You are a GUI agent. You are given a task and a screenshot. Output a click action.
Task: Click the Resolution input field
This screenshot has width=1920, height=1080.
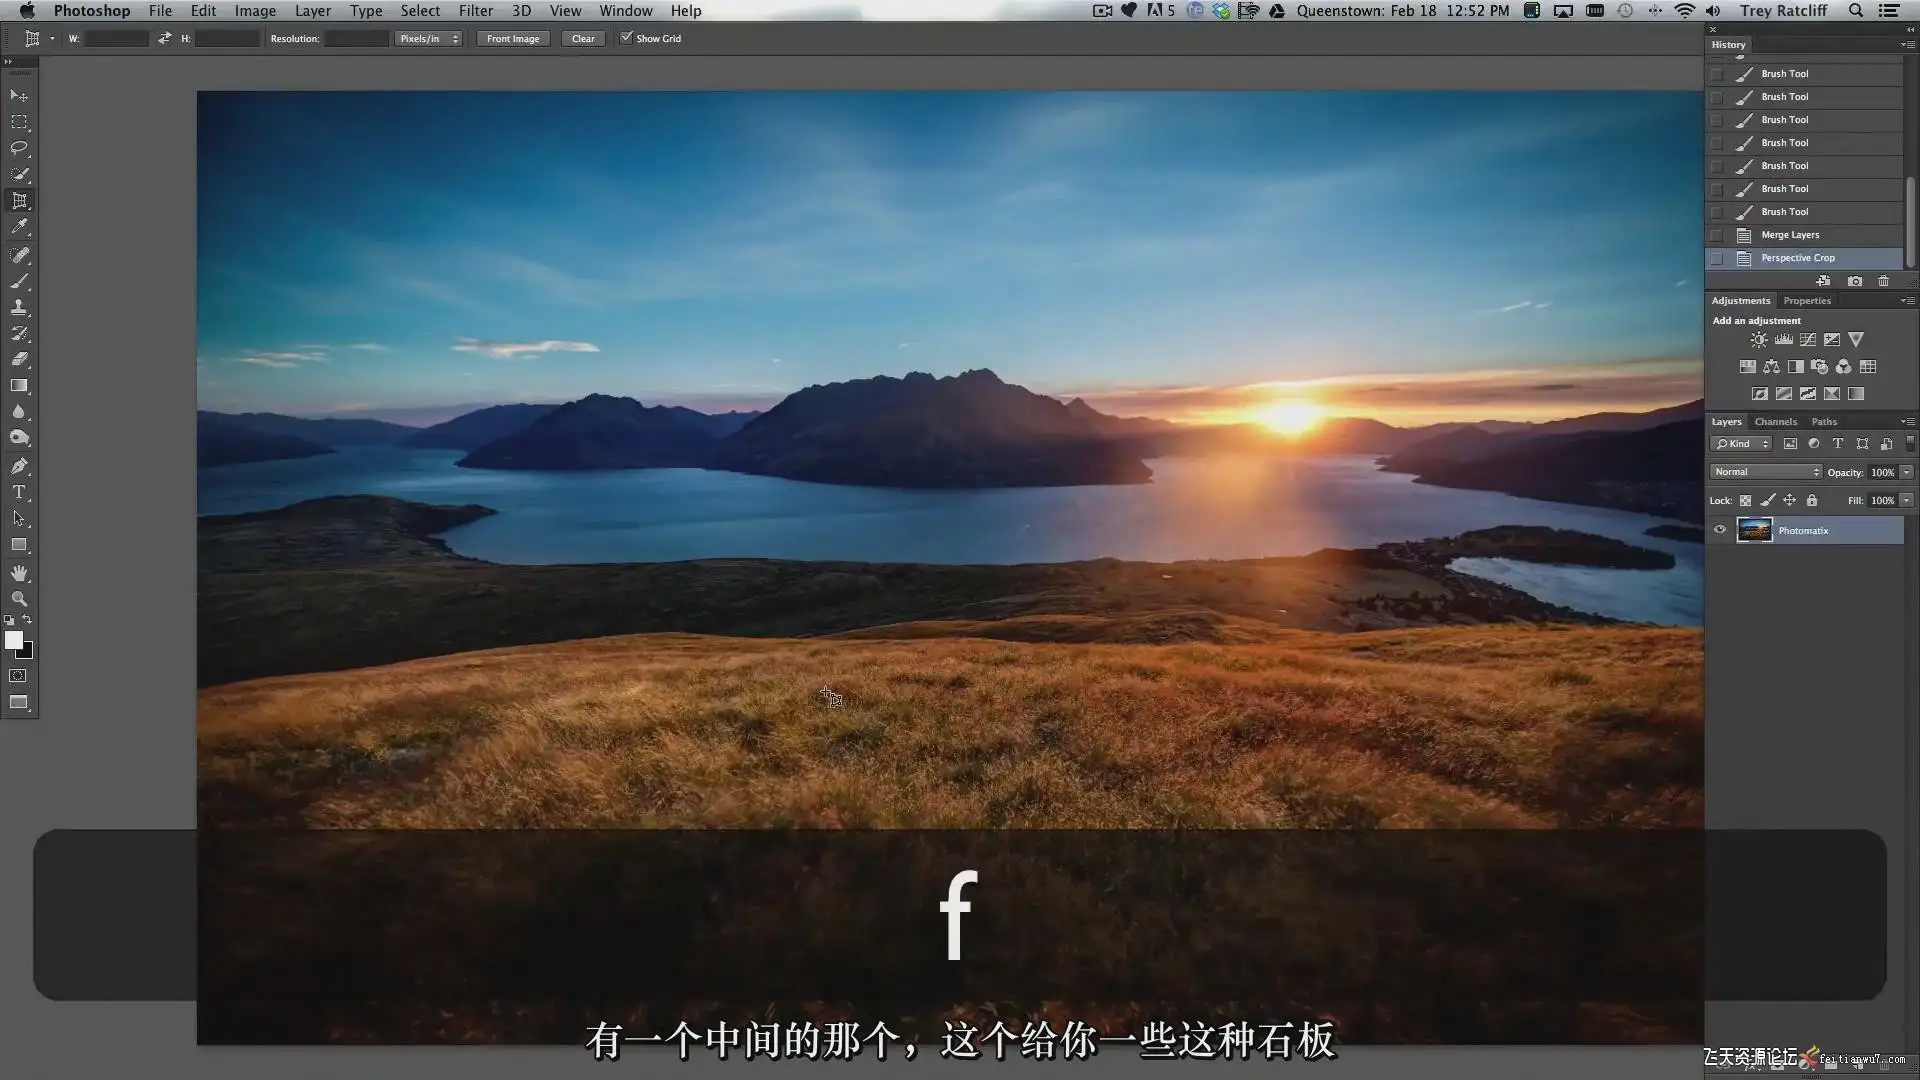tap(356, 38)
